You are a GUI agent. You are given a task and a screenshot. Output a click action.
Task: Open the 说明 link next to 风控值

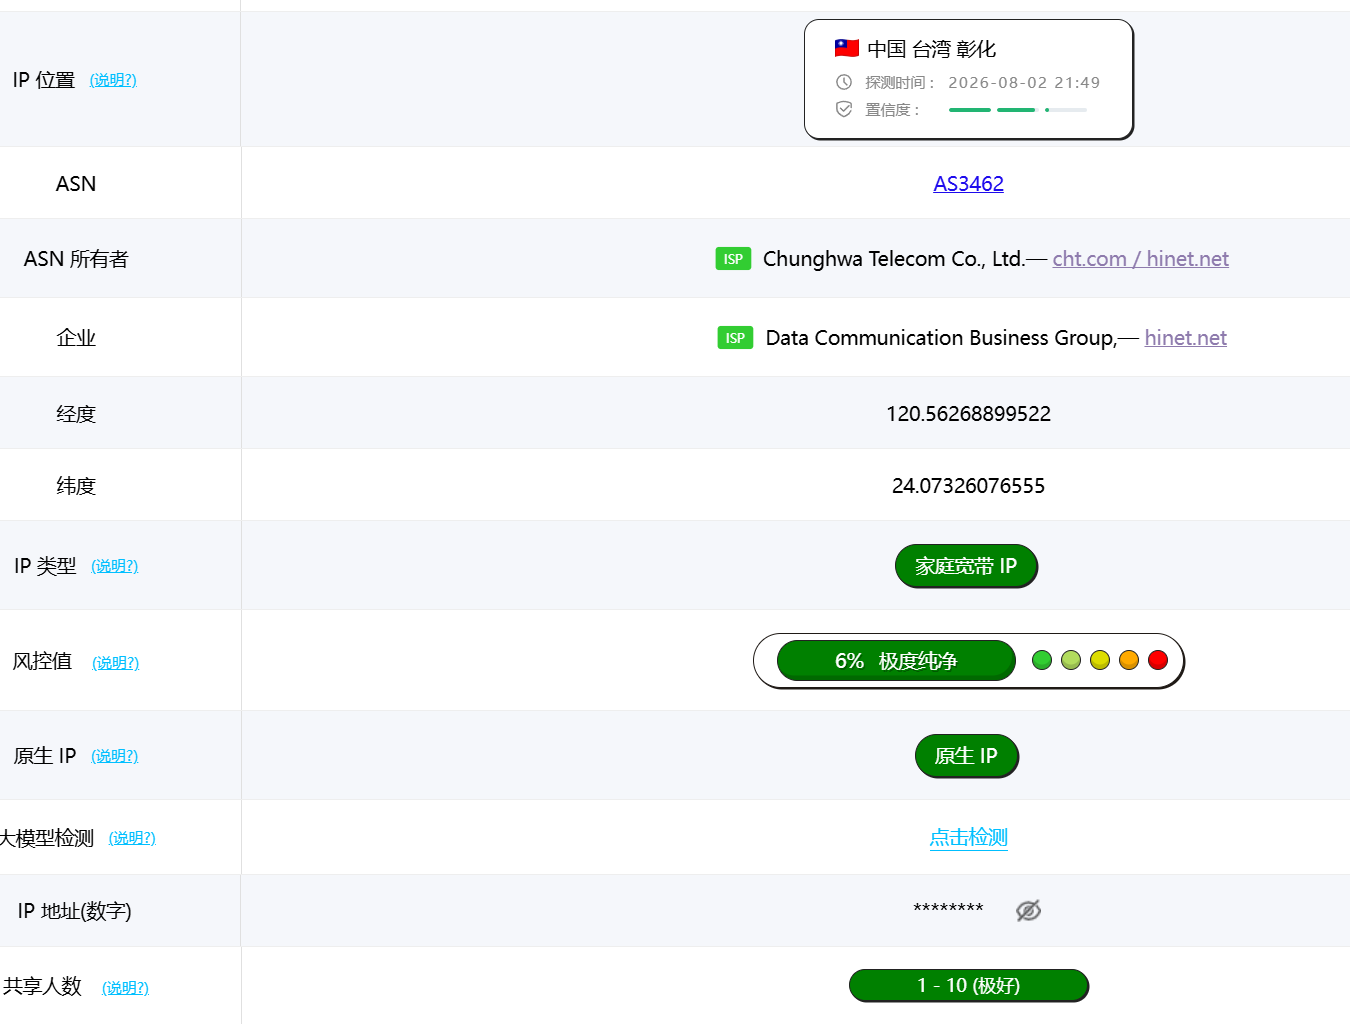[116, 663]
